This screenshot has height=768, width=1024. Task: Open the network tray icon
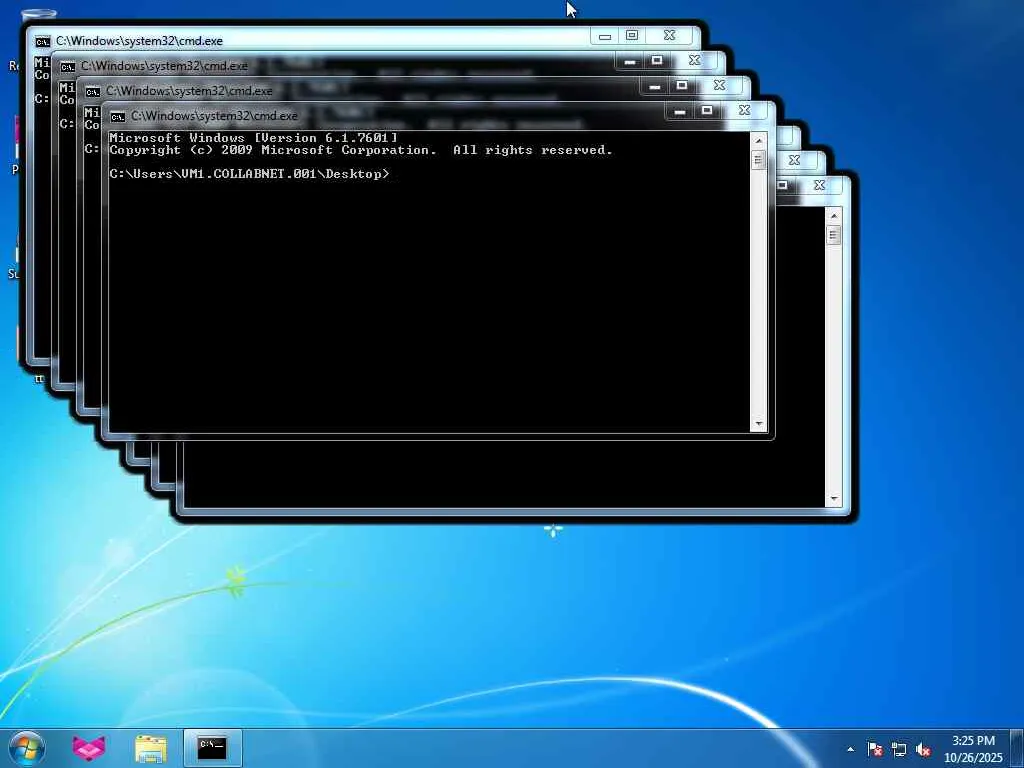tap(899, 749)
